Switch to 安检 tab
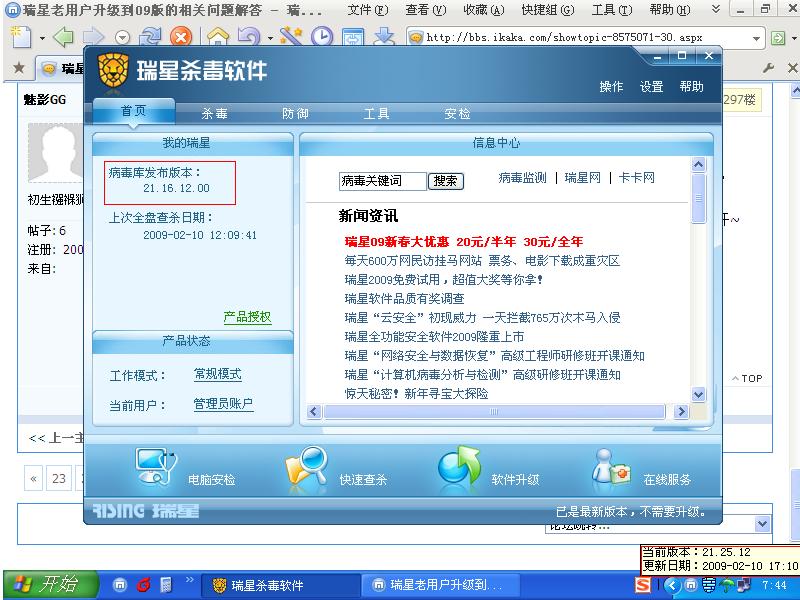The height and width of the screenshot is (600, 800). 457,113
